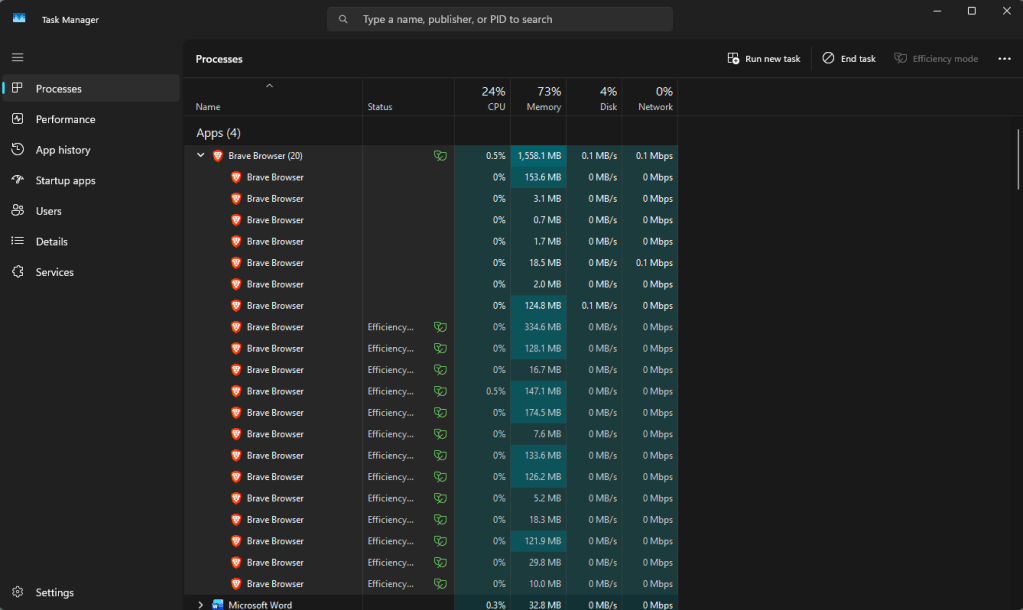Open the three-dot more options menu
Image resolution: width=1023 pixels, height=610 pixels.
point(1004,59)
